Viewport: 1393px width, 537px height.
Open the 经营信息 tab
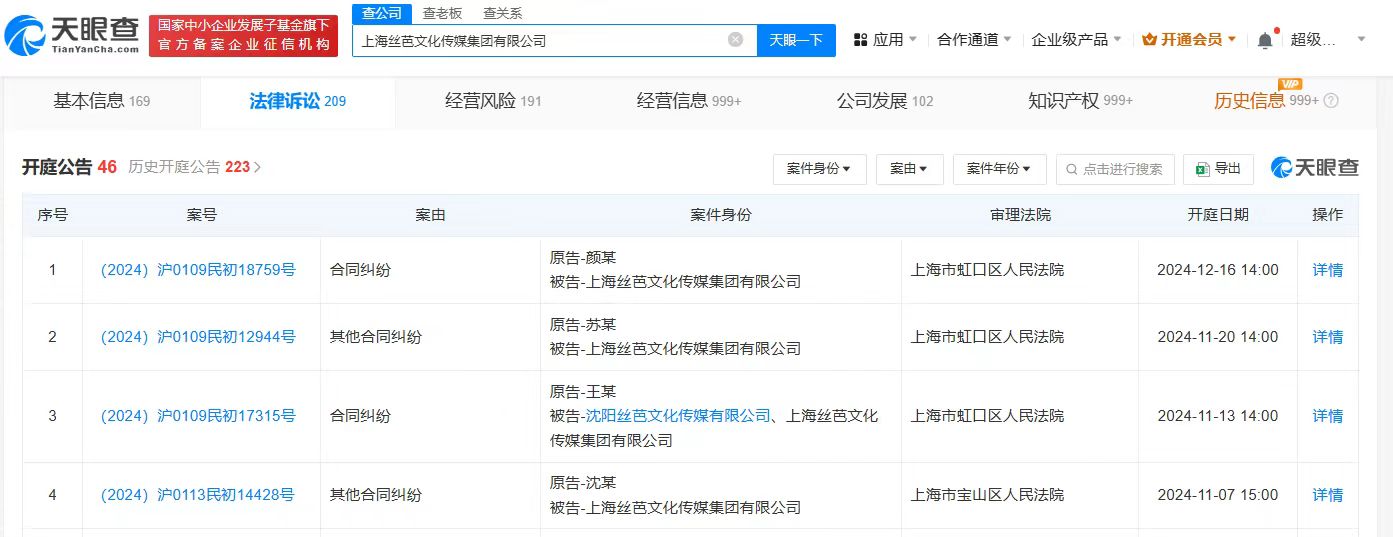pos(689,101)
